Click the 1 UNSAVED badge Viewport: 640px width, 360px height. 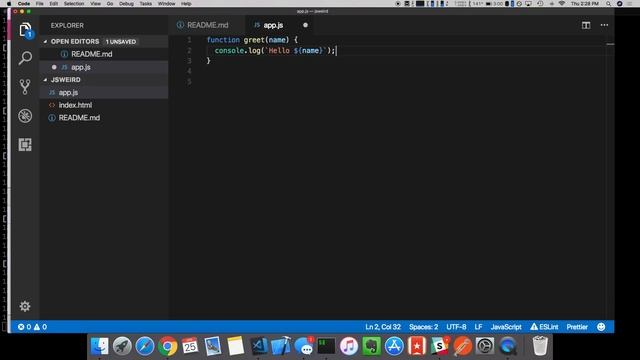(121, 42)
